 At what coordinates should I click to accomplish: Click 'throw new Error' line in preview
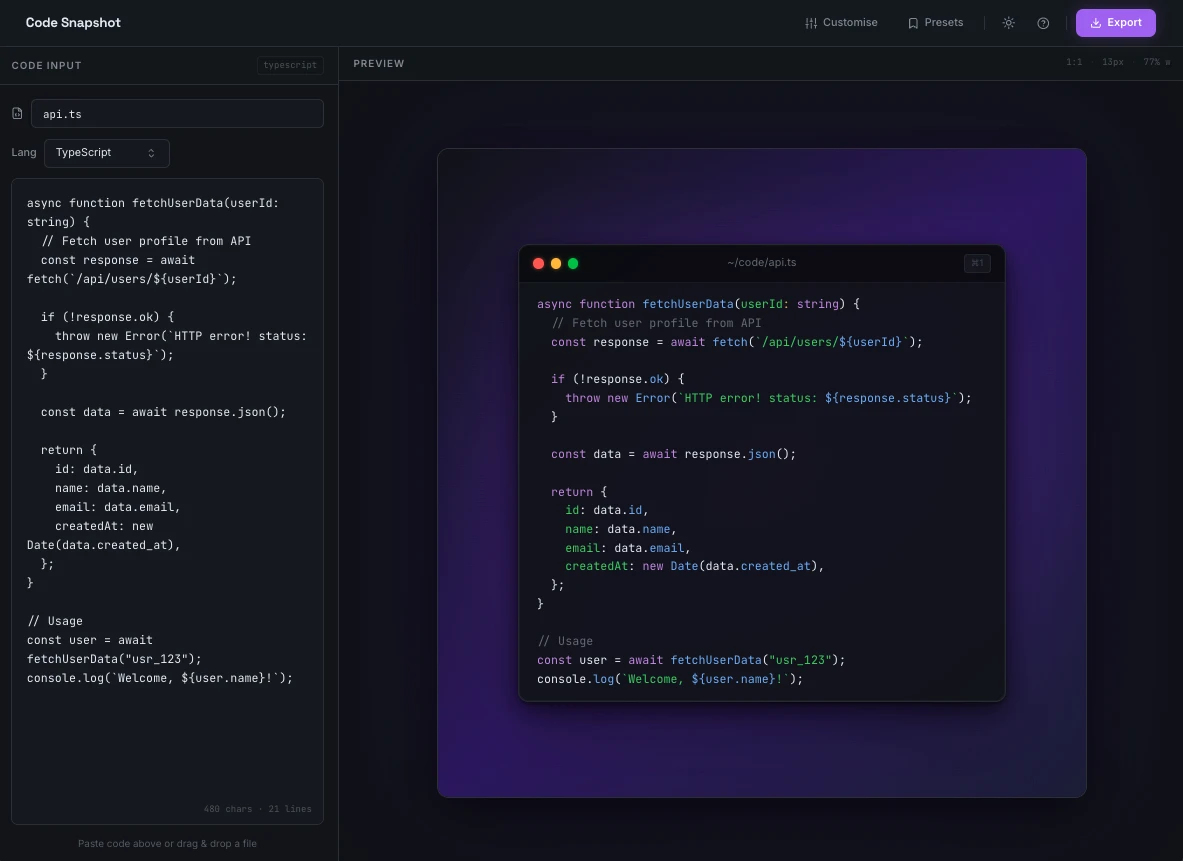coord(769,398)
